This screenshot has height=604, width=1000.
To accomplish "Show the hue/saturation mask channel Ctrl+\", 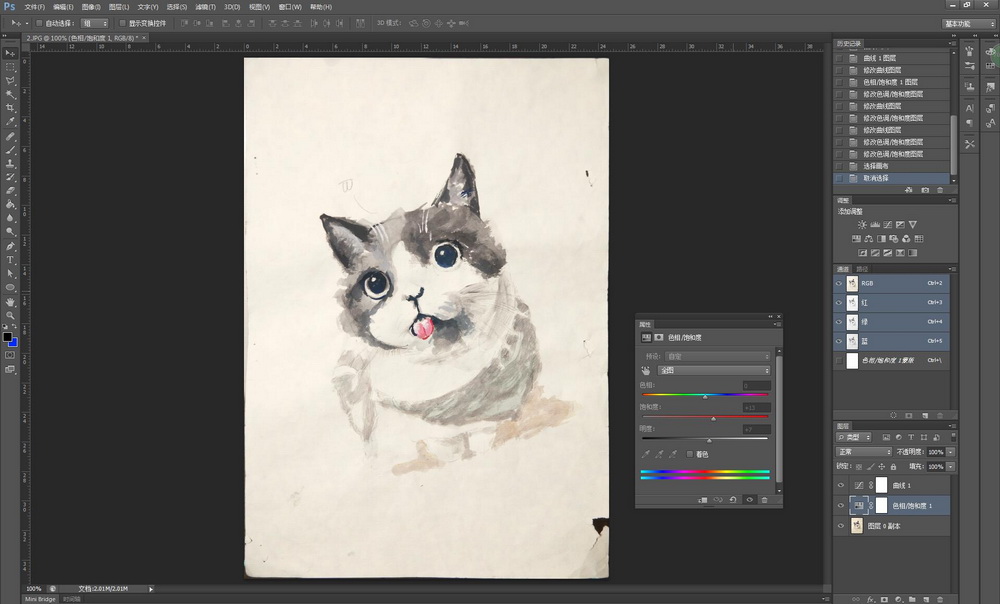I will pyautogui.click(x=839, y=360).
